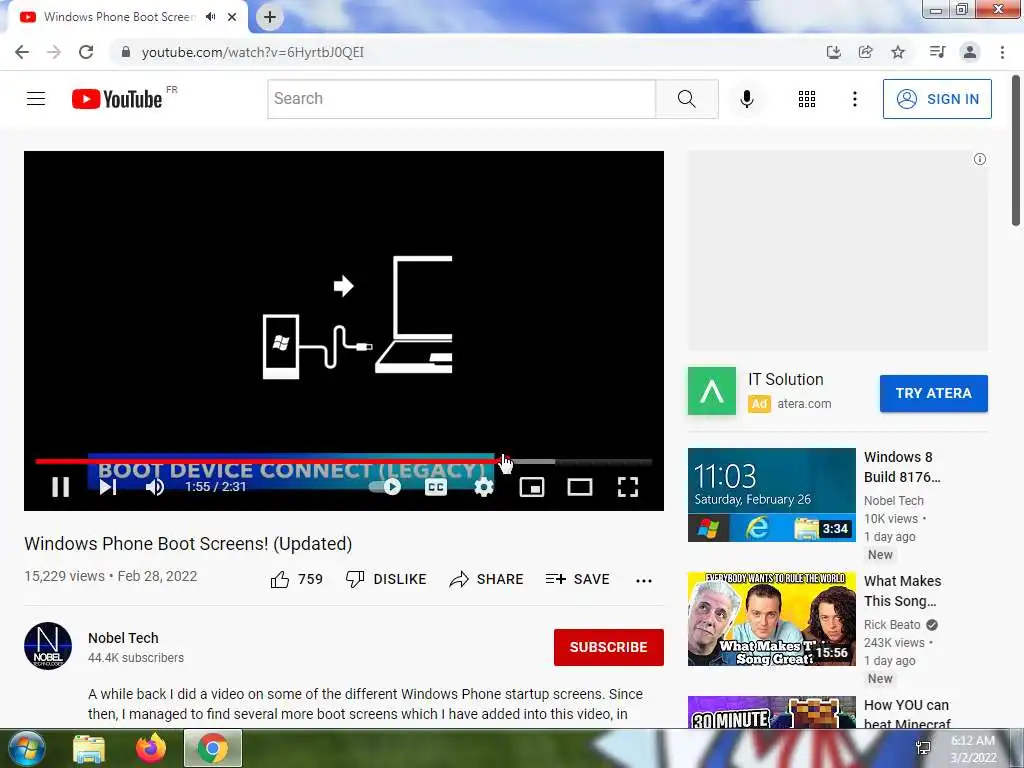Bookmark this page with the star
The height and width of the screenshot is (768, 1024).
click(x=898, y=52)
